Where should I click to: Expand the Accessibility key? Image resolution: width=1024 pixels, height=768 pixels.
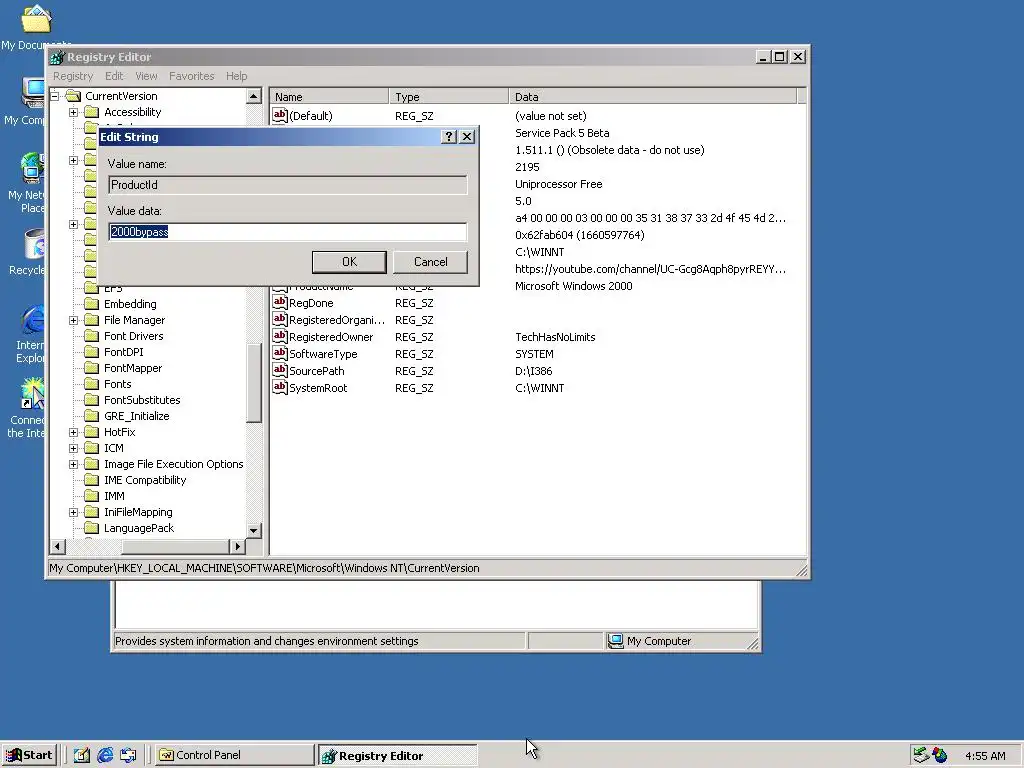point(74,112)
